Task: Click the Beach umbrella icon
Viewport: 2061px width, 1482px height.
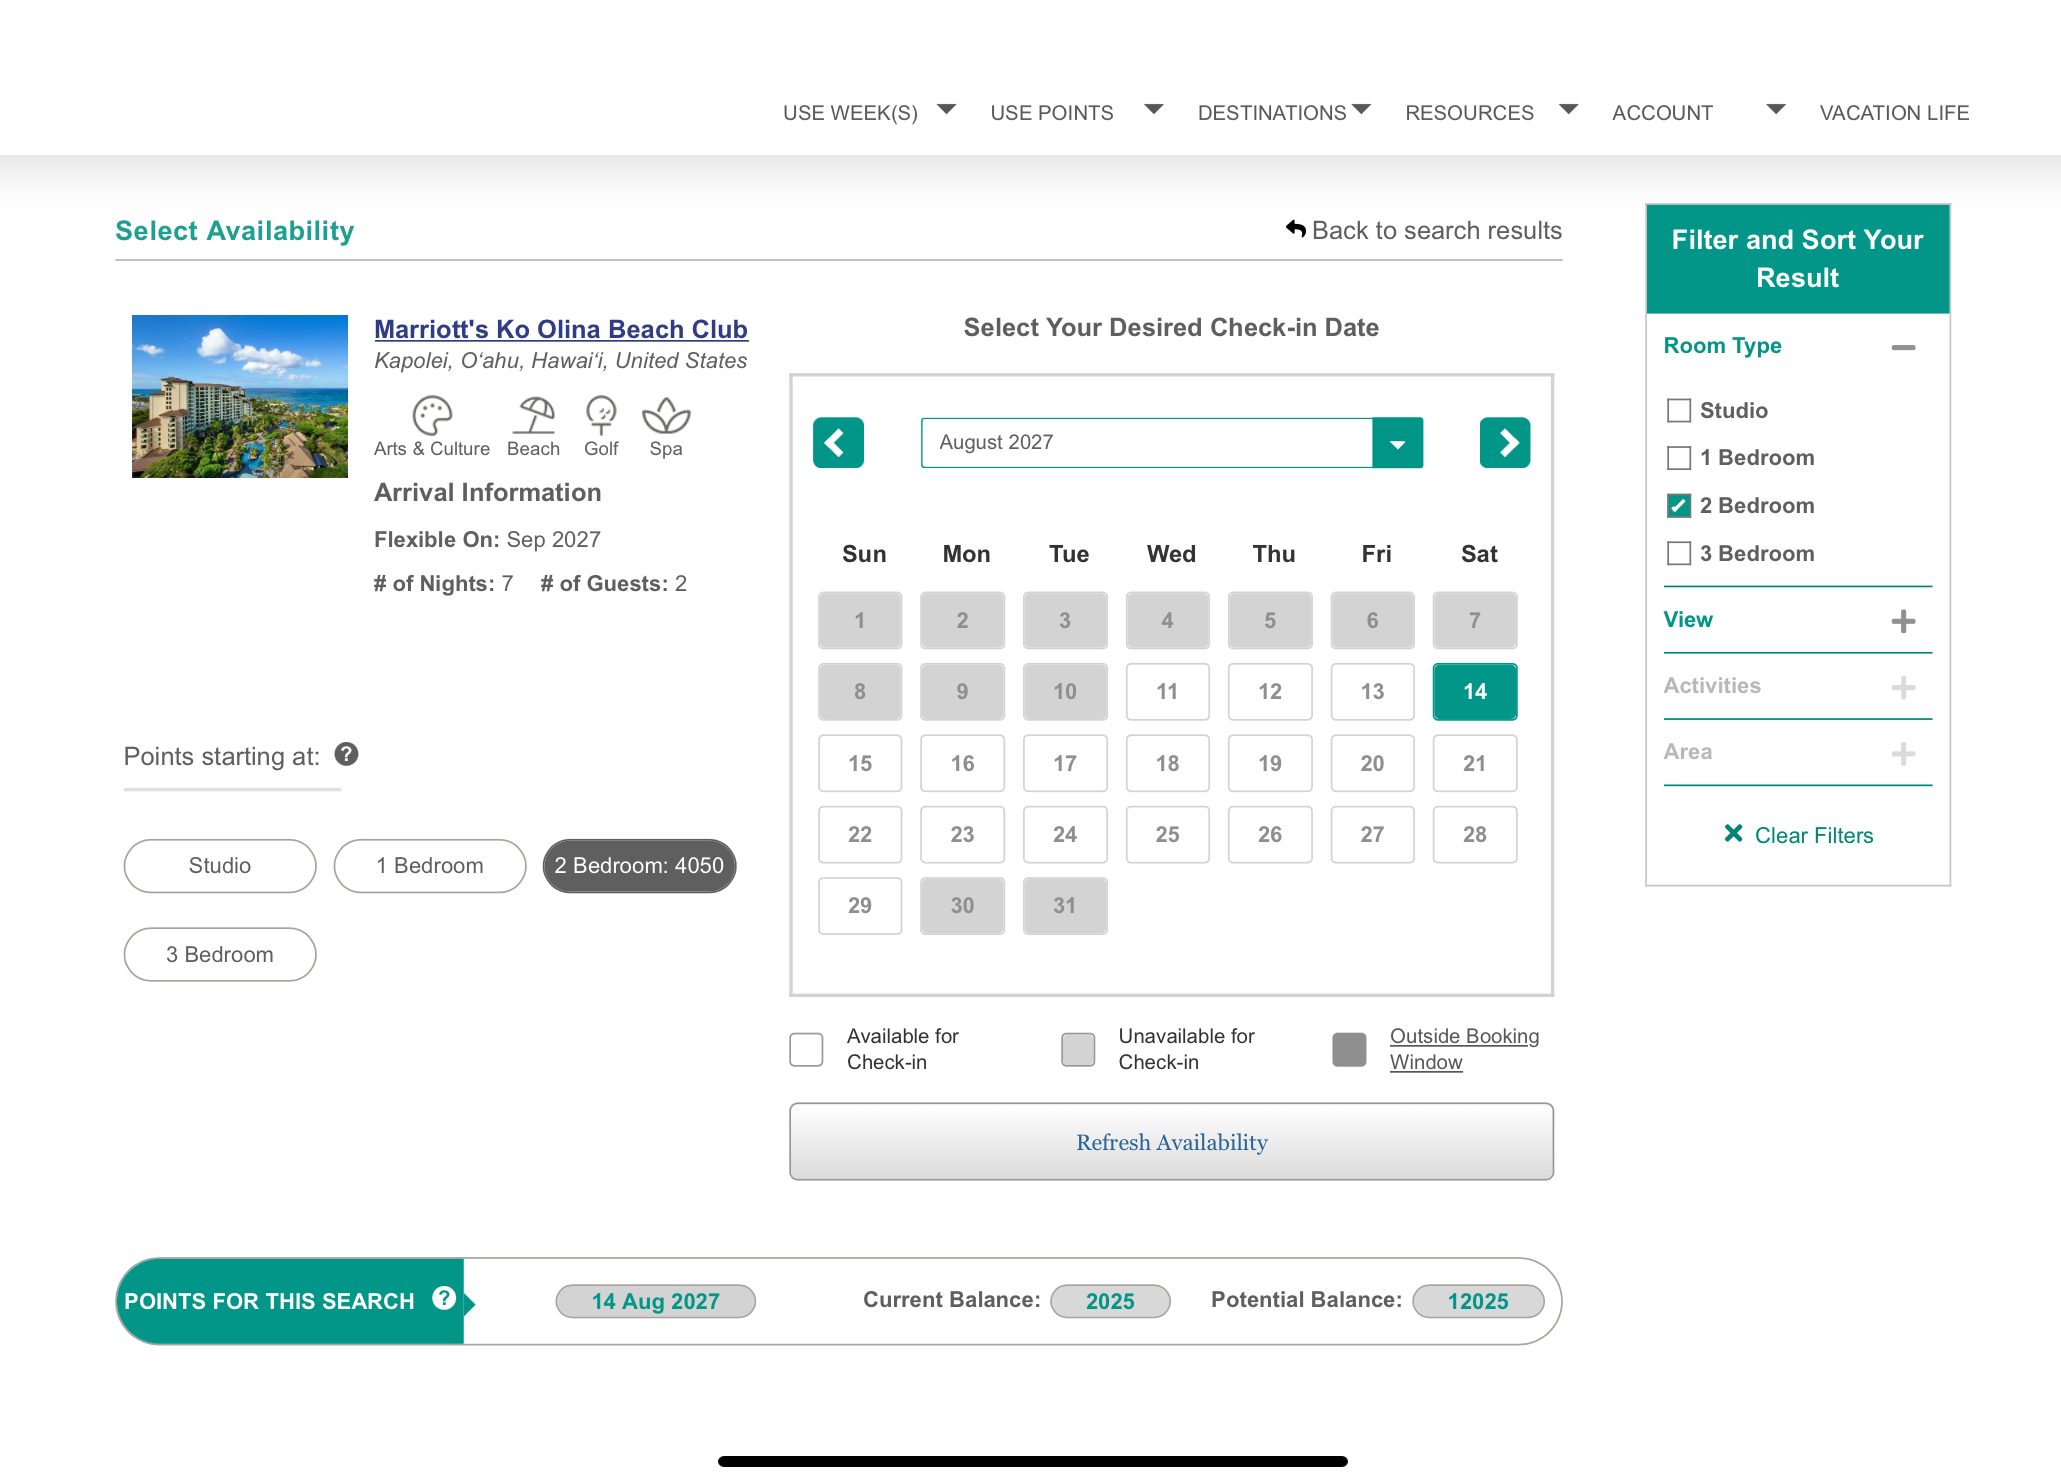Action: pos(534,415)
